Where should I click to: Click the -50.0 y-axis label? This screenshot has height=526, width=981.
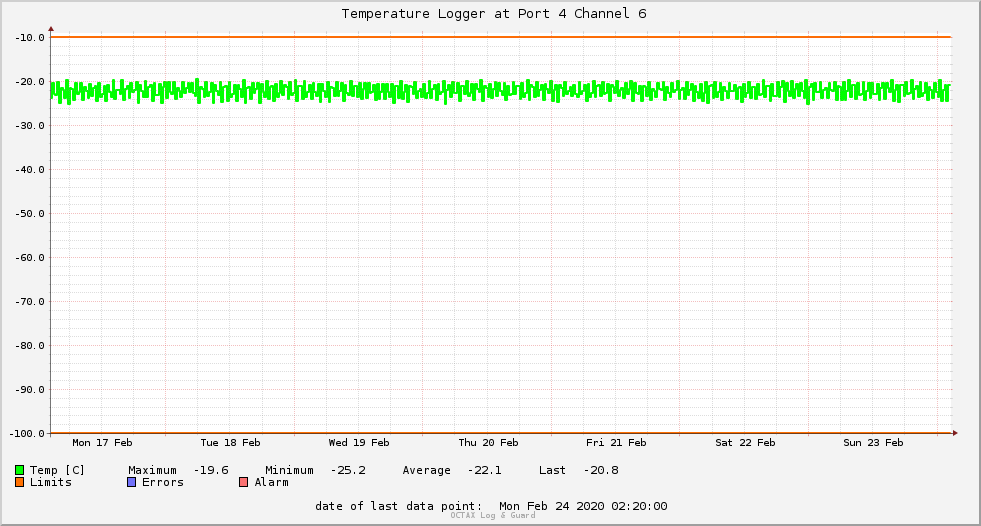[x=30, y=214]
